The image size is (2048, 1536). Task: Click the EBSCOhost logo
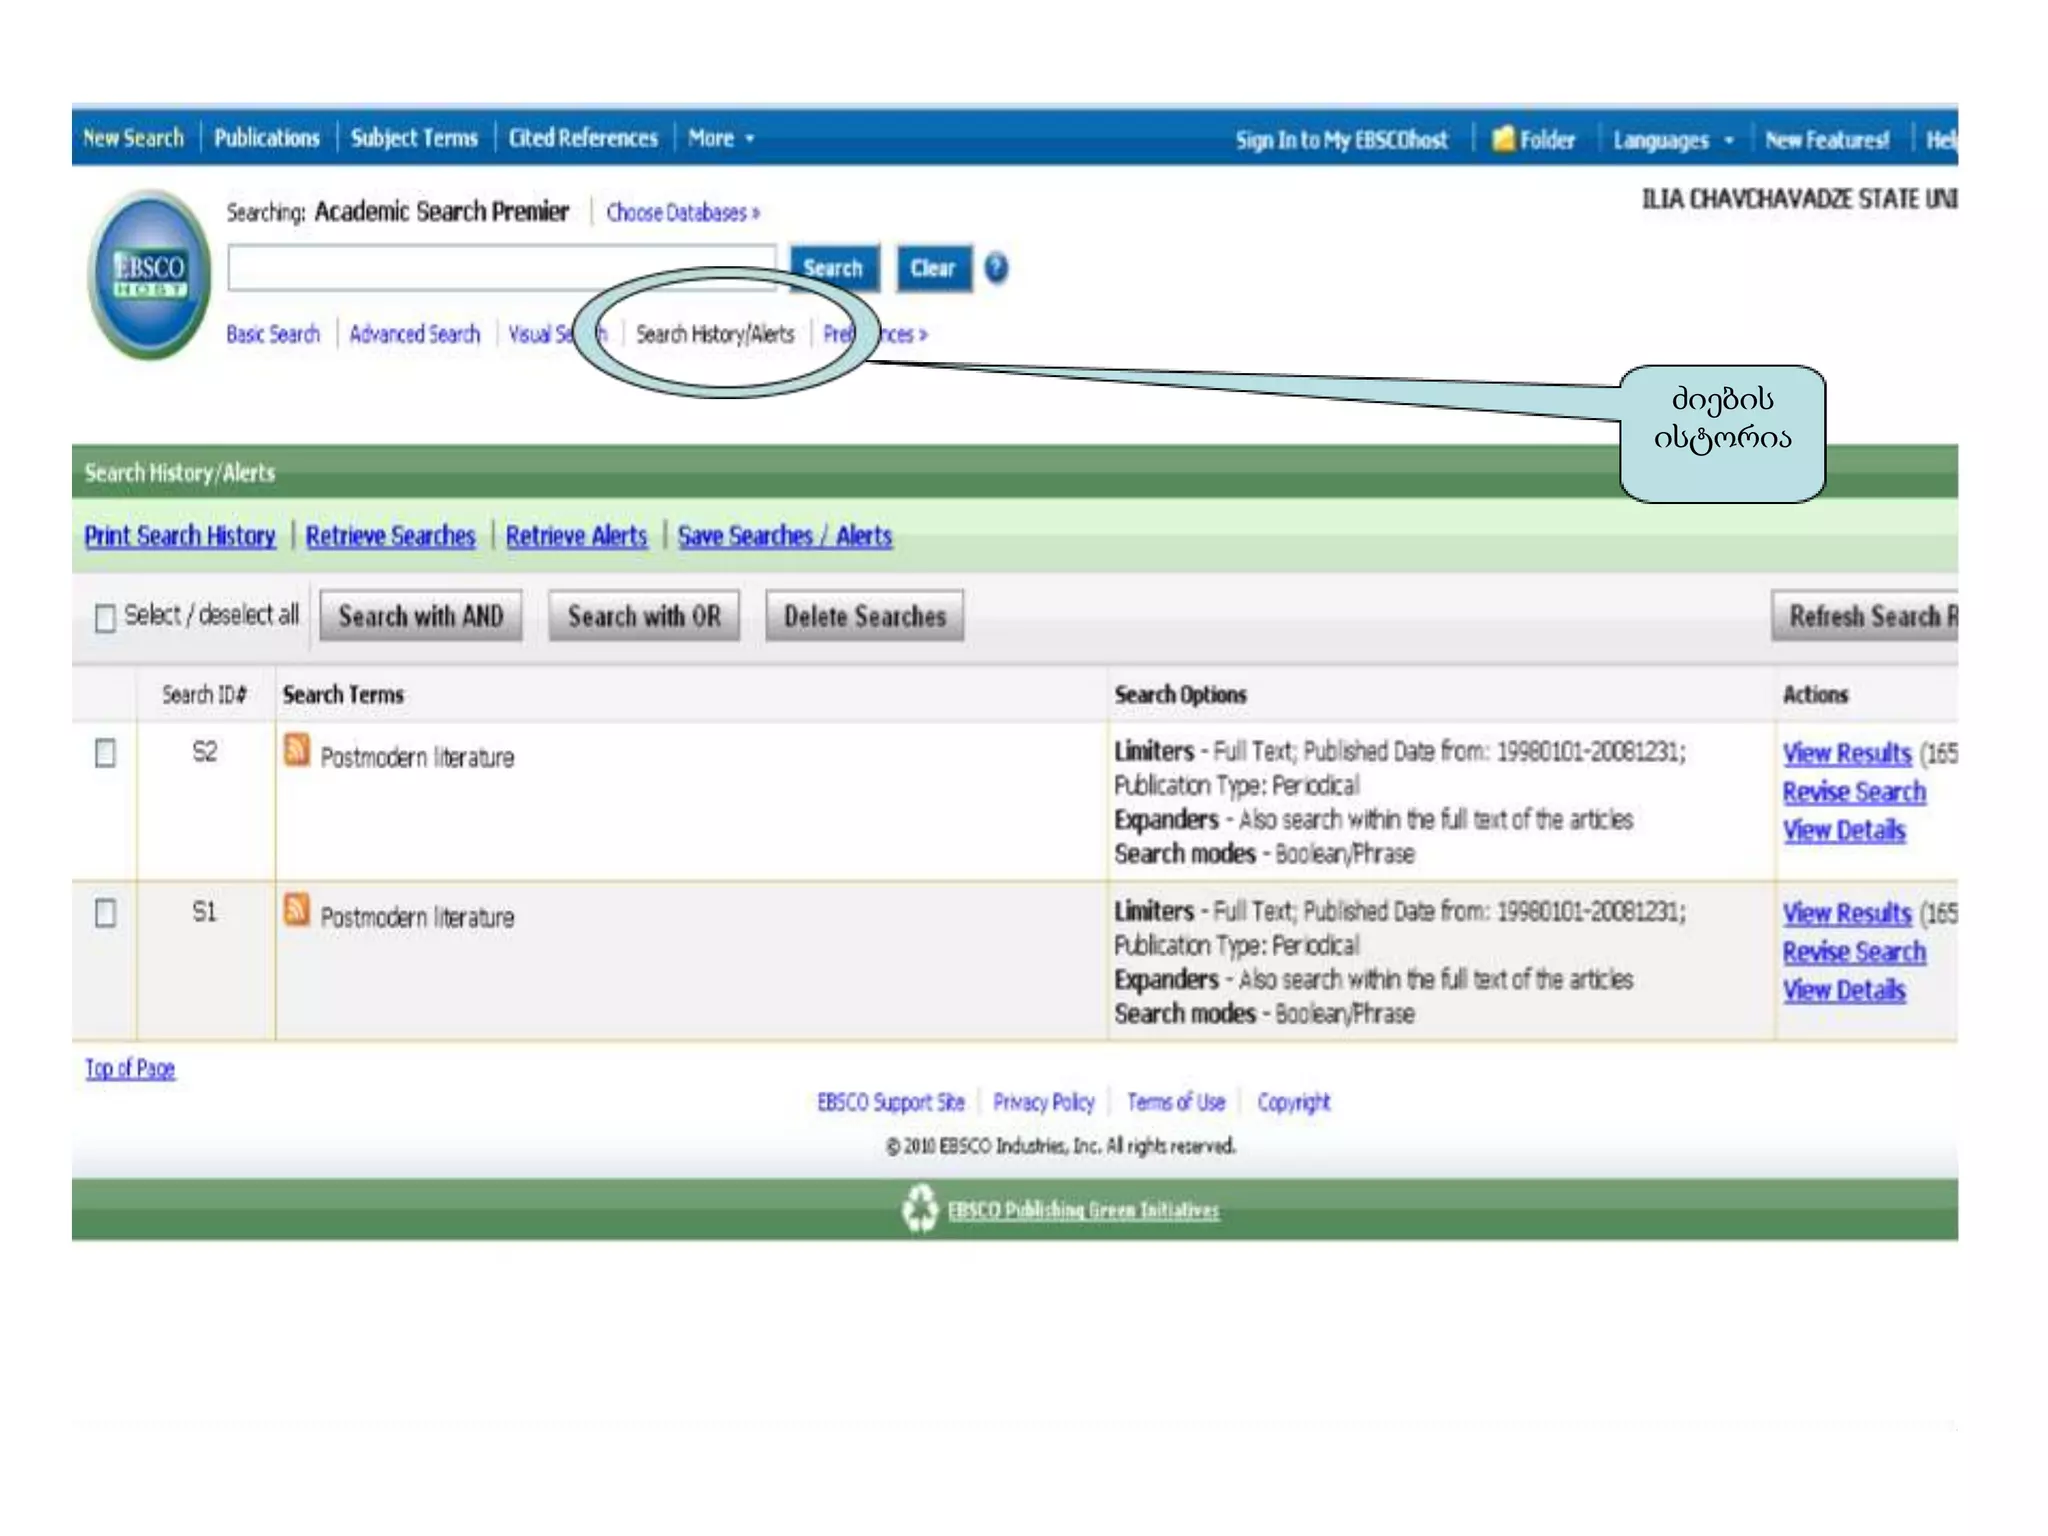pos(150,274)
